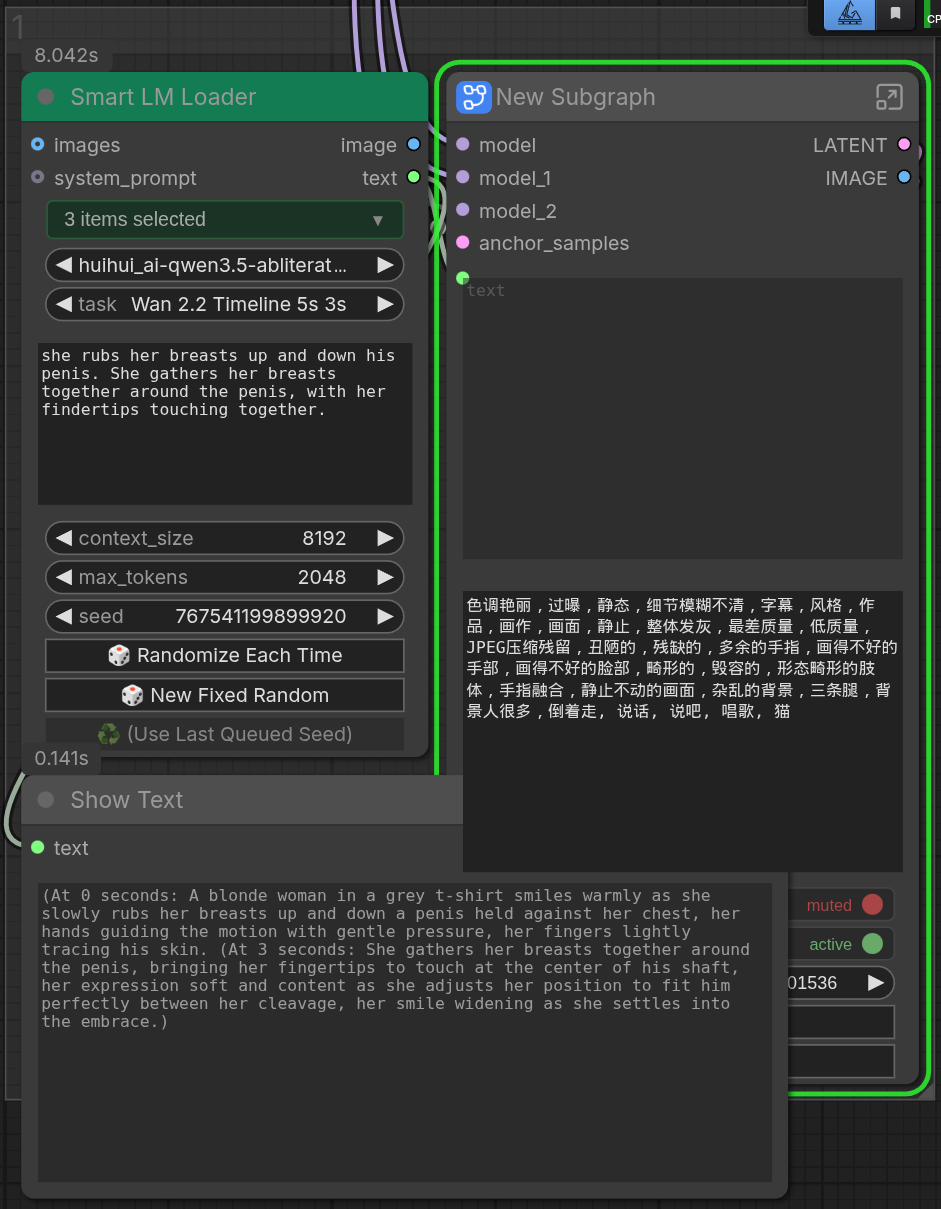The height and width of the screenshot is (1209, 941).
Task: Select the Smart LM Loader image output port
Action: pos(413,145)
